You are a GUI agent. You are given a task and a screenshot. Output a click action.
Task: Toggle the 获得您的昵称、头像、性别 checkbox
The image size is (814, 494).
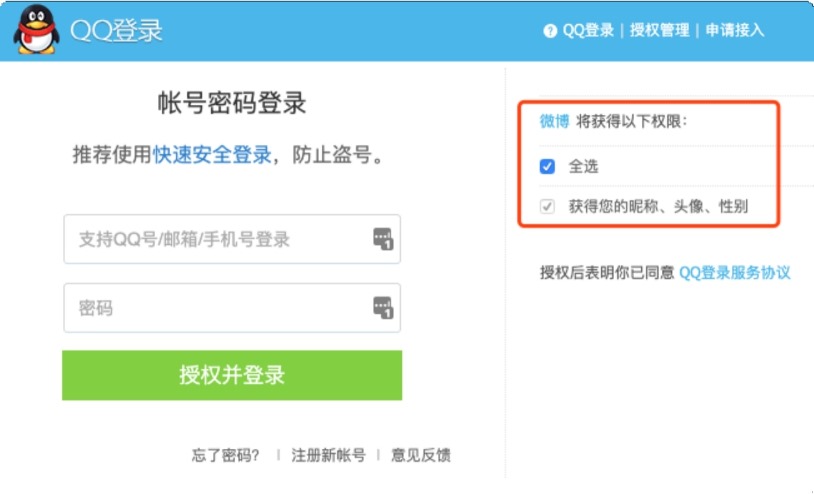tap(547, 207)
